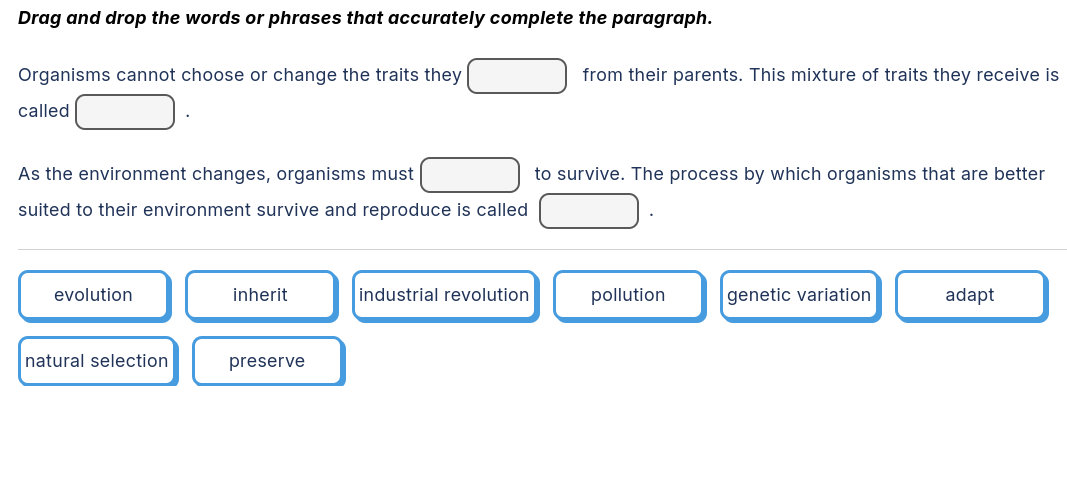Select the 'inherit' answer tile
The image size is (1067, 478).
[260, 295]
